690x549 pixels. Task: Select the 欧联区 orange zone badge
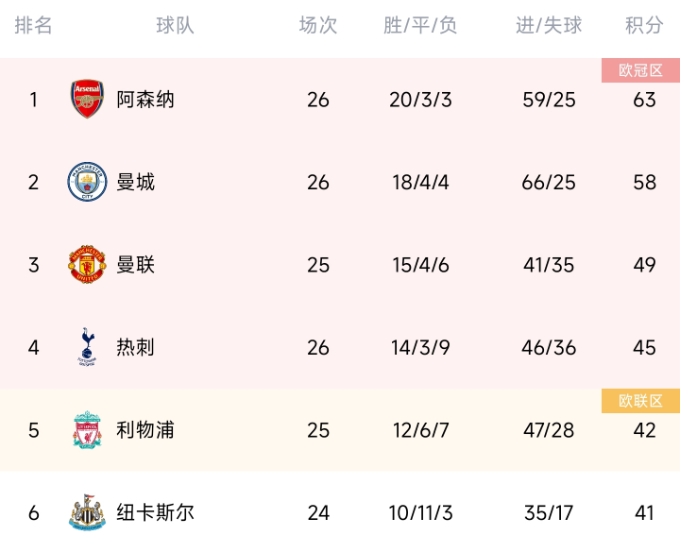641,401
